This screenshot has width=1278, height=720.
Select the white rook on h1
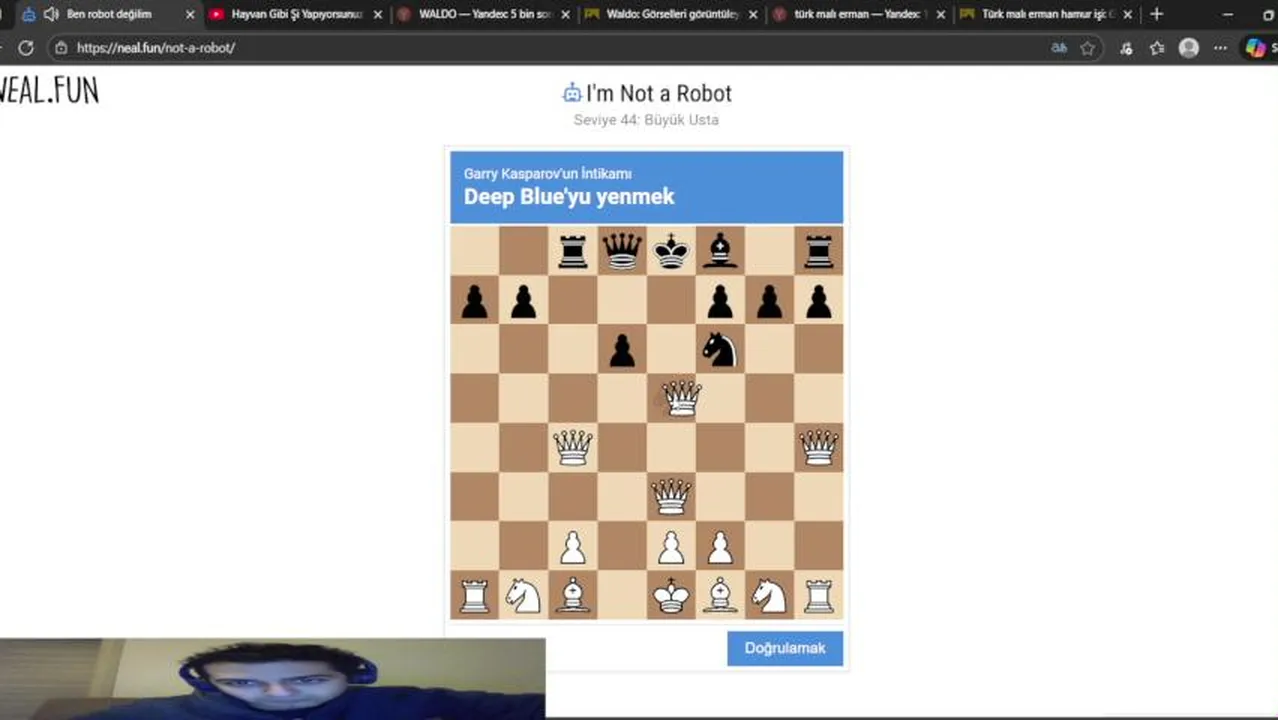pyautogui.click(x=818, y=595)
